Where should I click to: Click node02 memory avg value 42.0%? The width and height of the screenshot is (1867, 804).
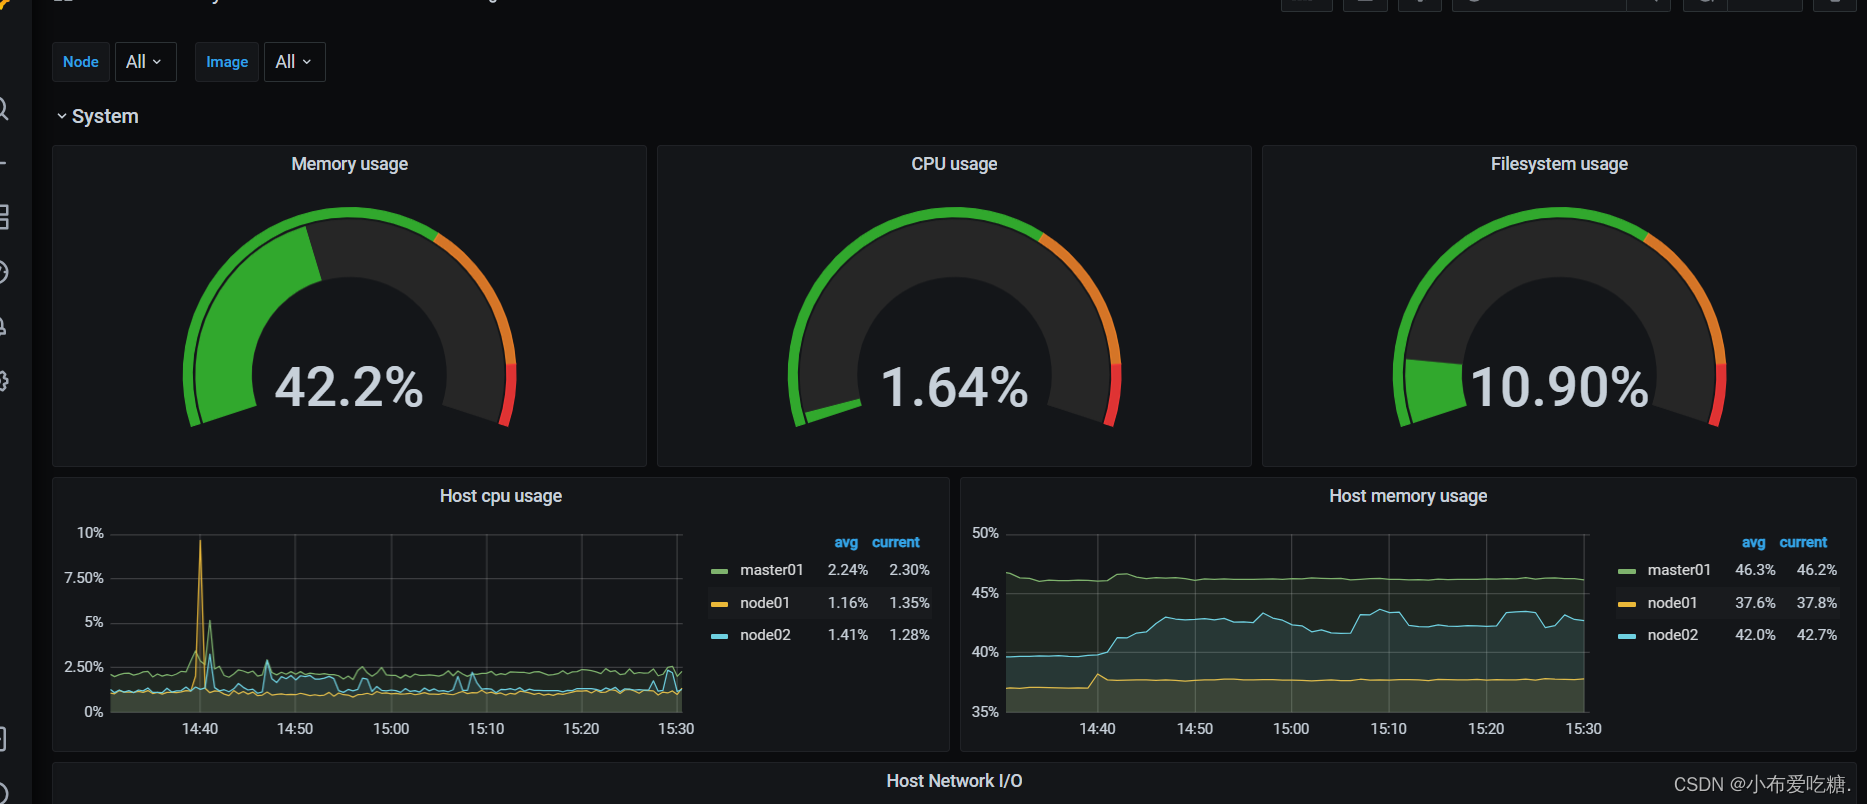click(1755, 635)
